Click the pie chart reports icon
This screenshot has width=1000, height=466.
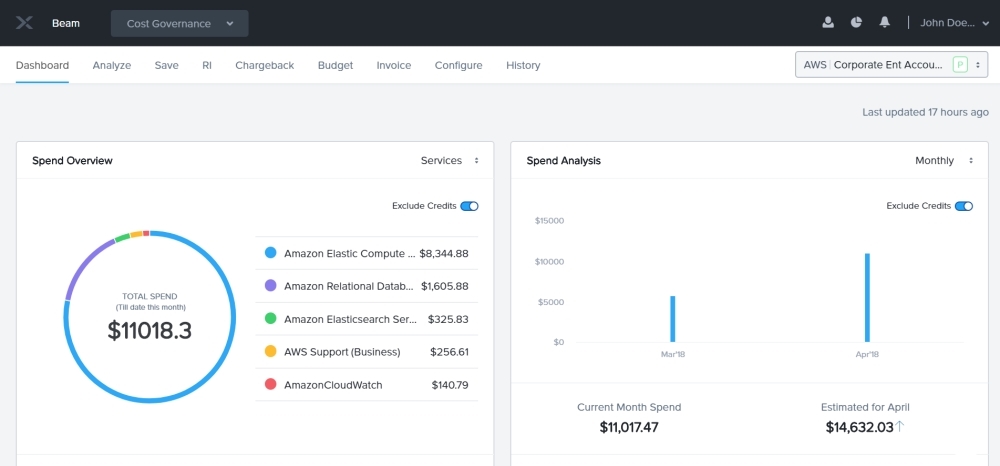857,23
